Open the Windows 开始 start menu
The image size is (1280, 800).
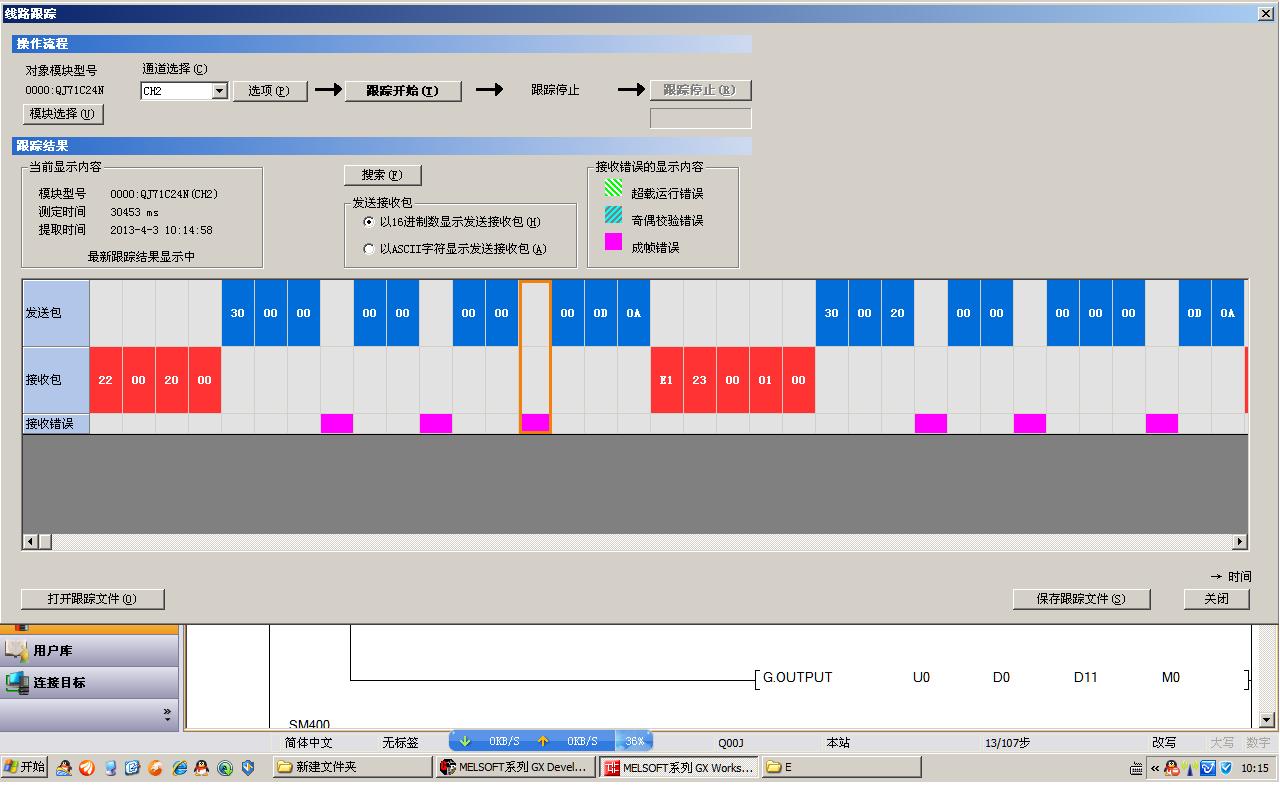point(25,767)
